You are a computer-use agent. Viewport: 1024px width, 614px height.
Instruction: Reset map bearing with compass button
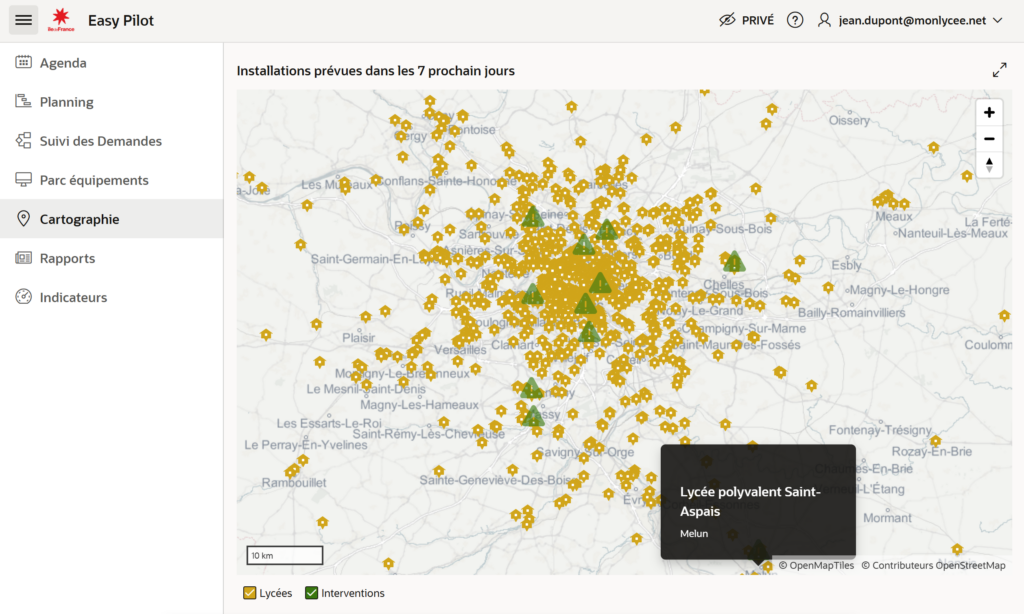[x=989, y=165]
